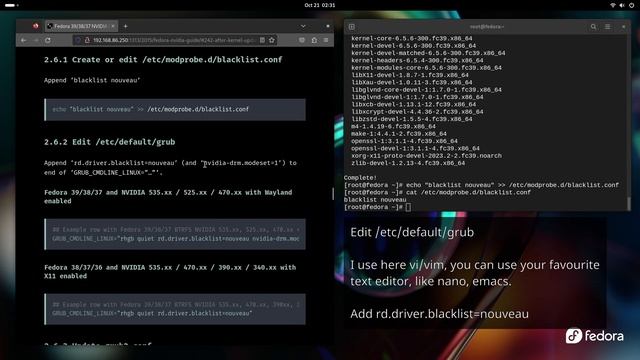Click heading 2.6.1 Create or edit blacklist.conf
The height and width of the screenshot is (360, 640).
click(163, 60)
